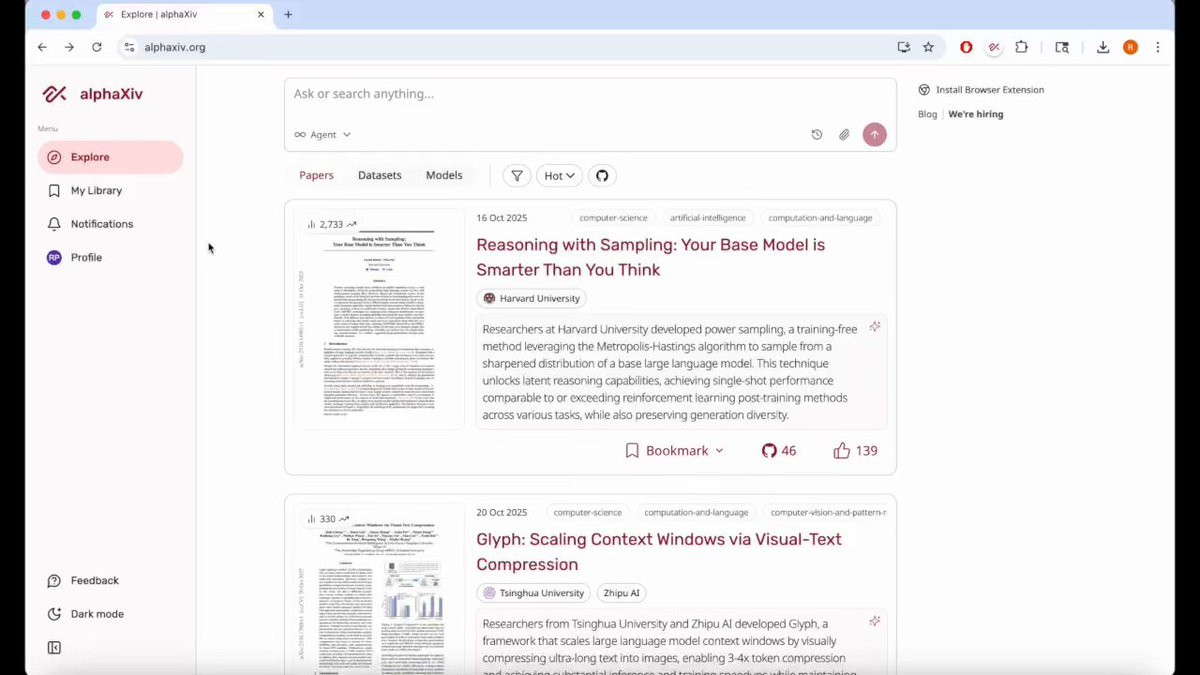1200x675 pixels.
Task: Click sparkle icon on Glyph summary
Action: (x=875, y=621)
